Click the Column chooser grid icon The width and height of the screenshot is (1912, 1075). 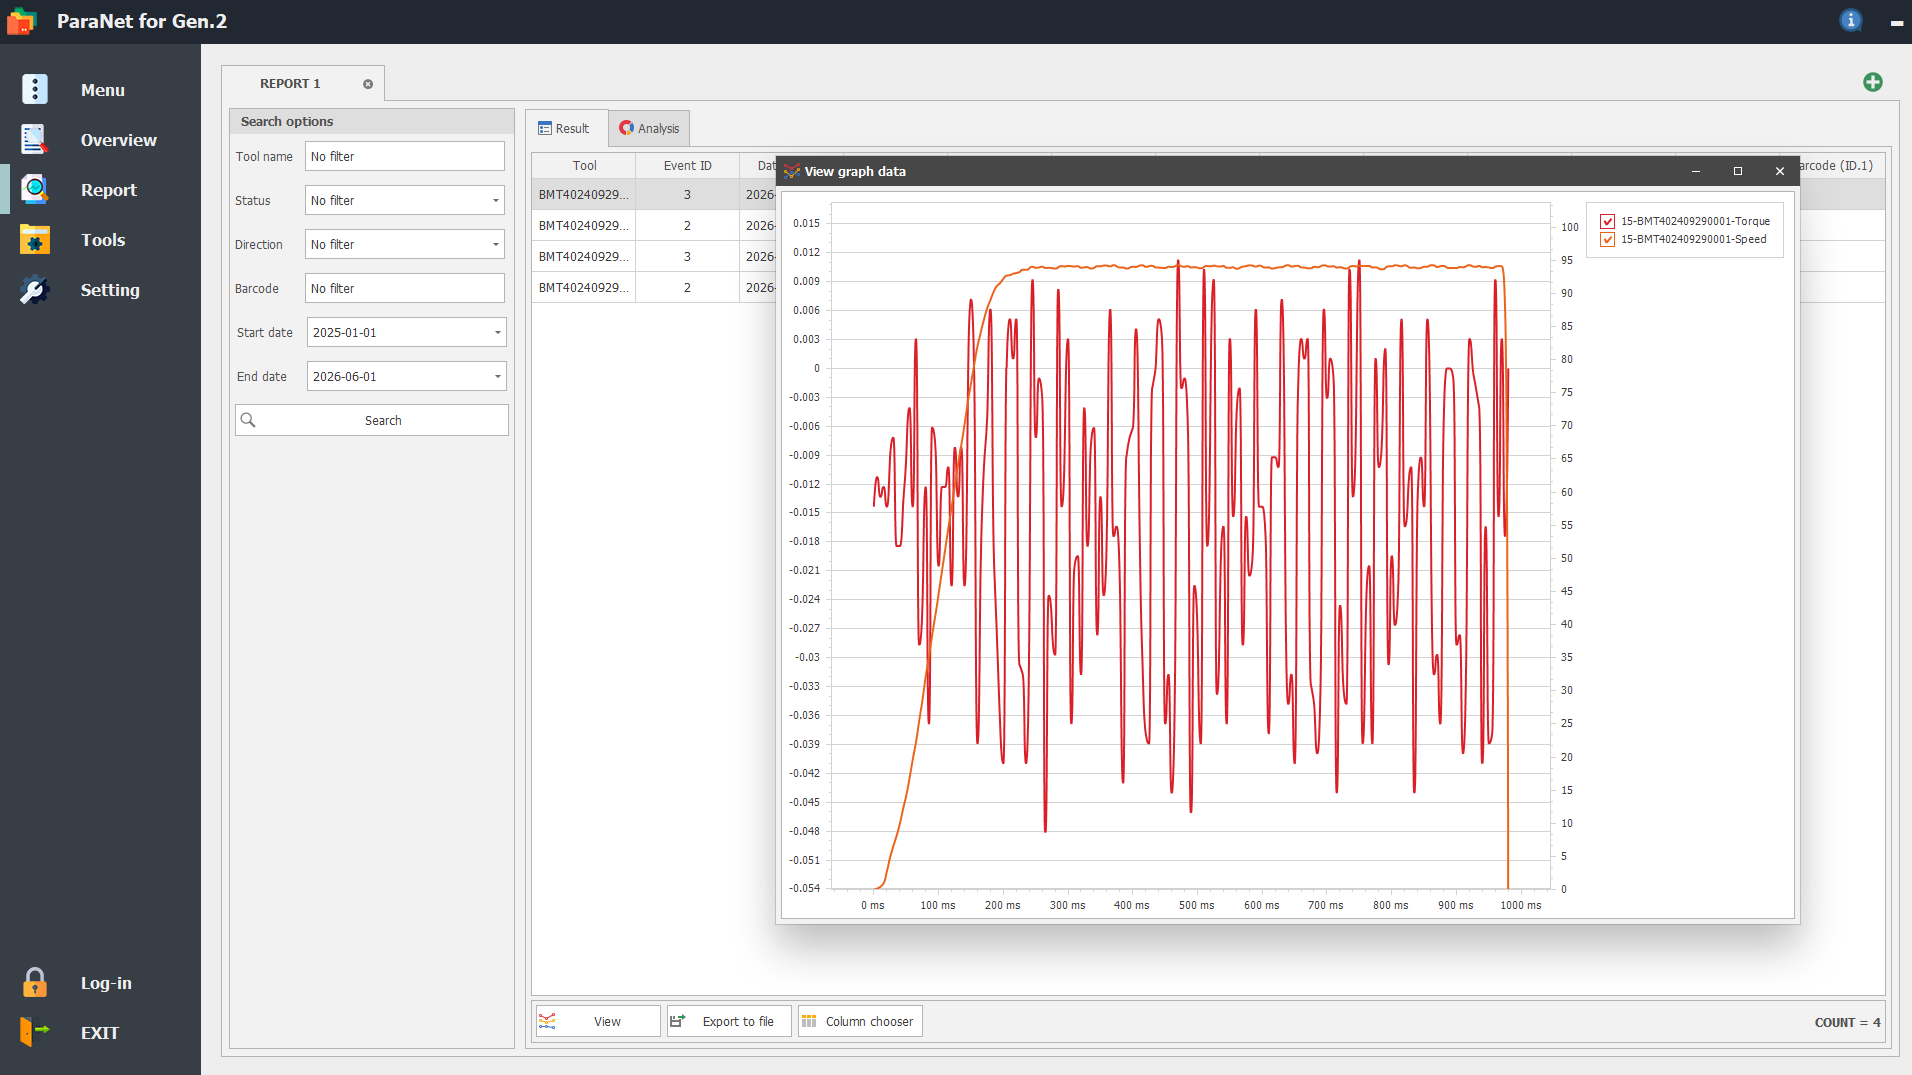click(x=809, y=1021)
